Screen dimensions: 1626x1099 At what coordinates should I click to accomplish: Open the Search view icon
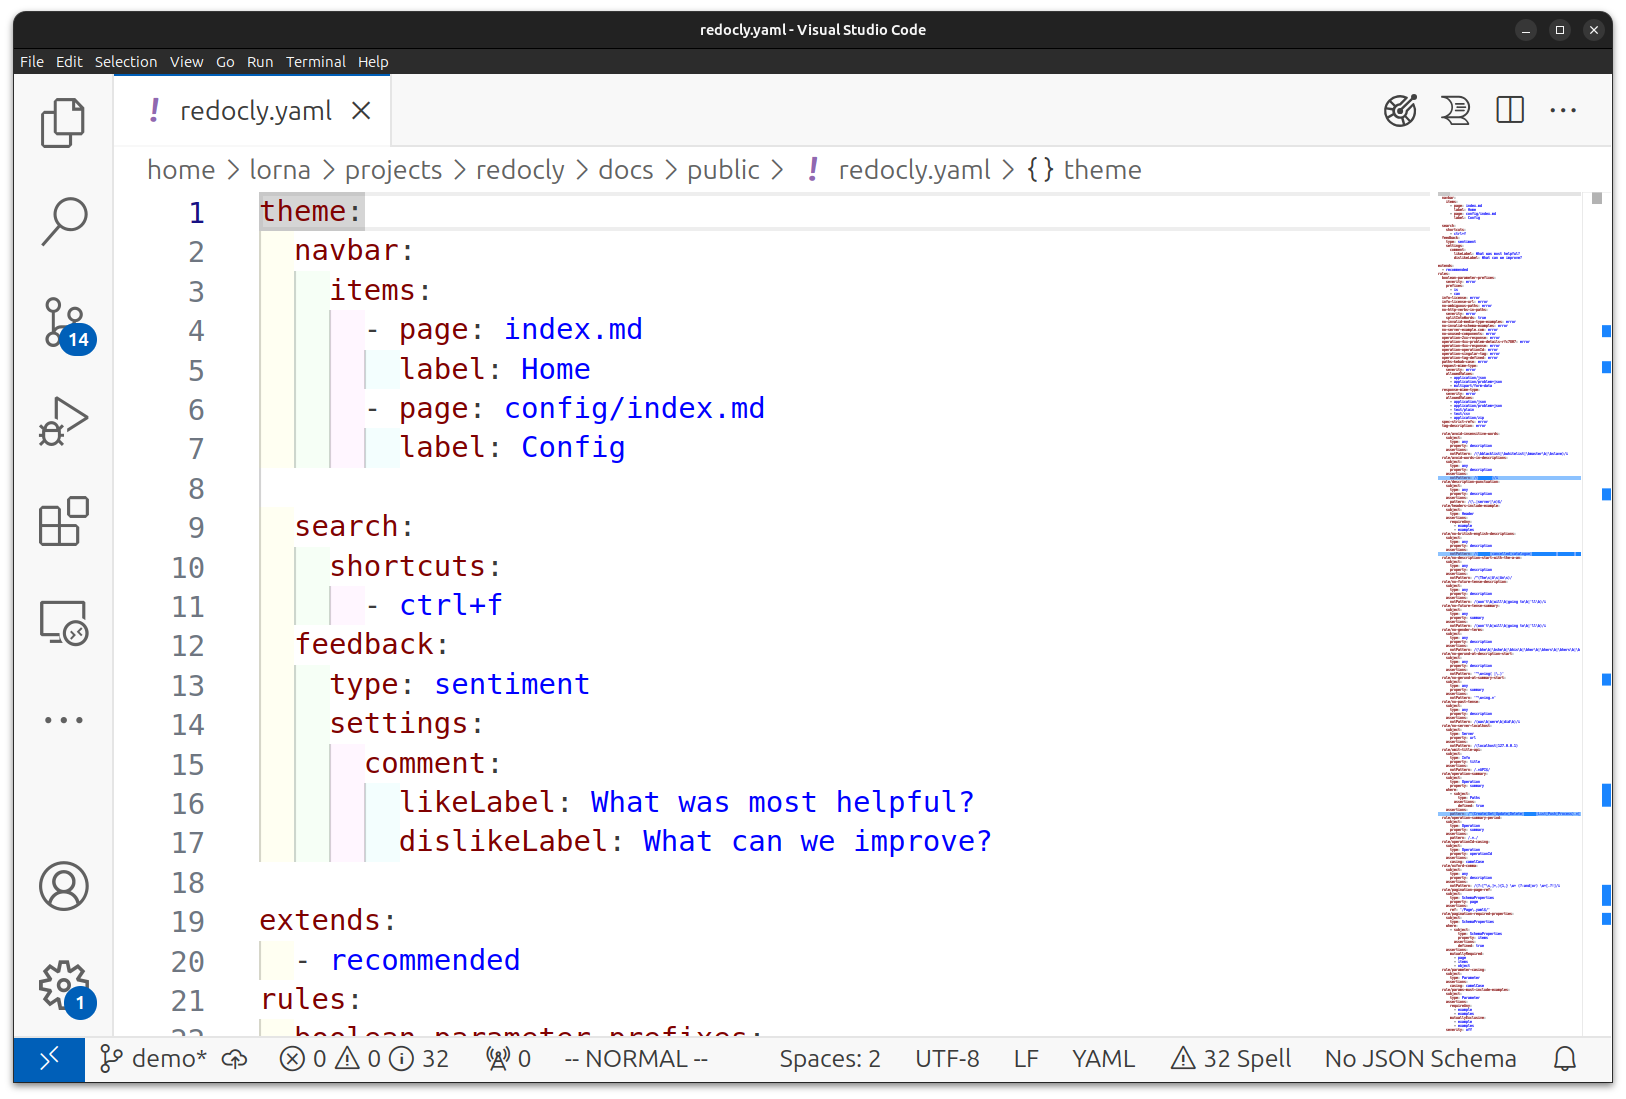(63, 221)
